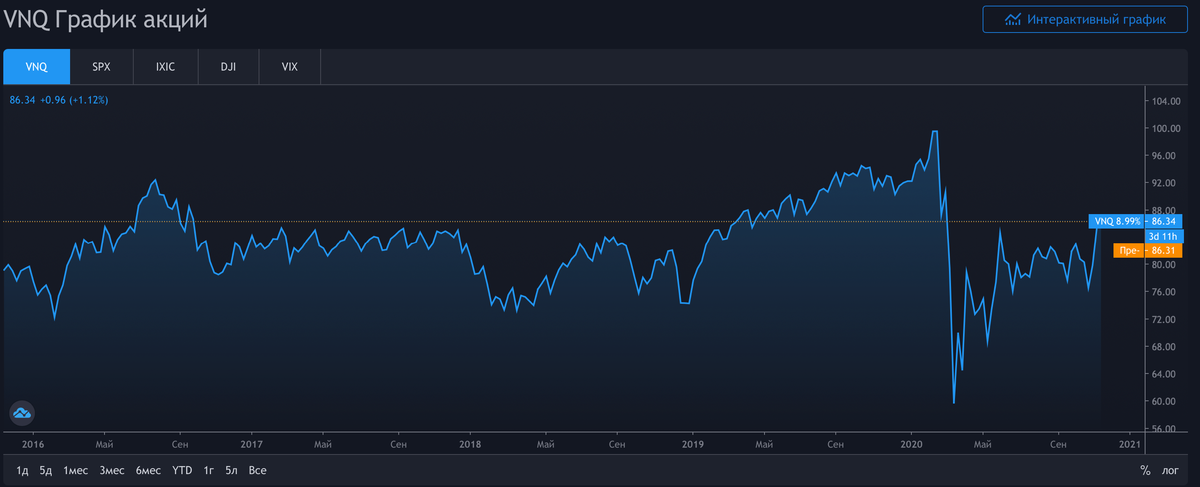This screenshot has width=1200, height=487.
Task: Click the 86.34 +0.96 (+1.12%) quote text
Action: [x=58, y=100]
